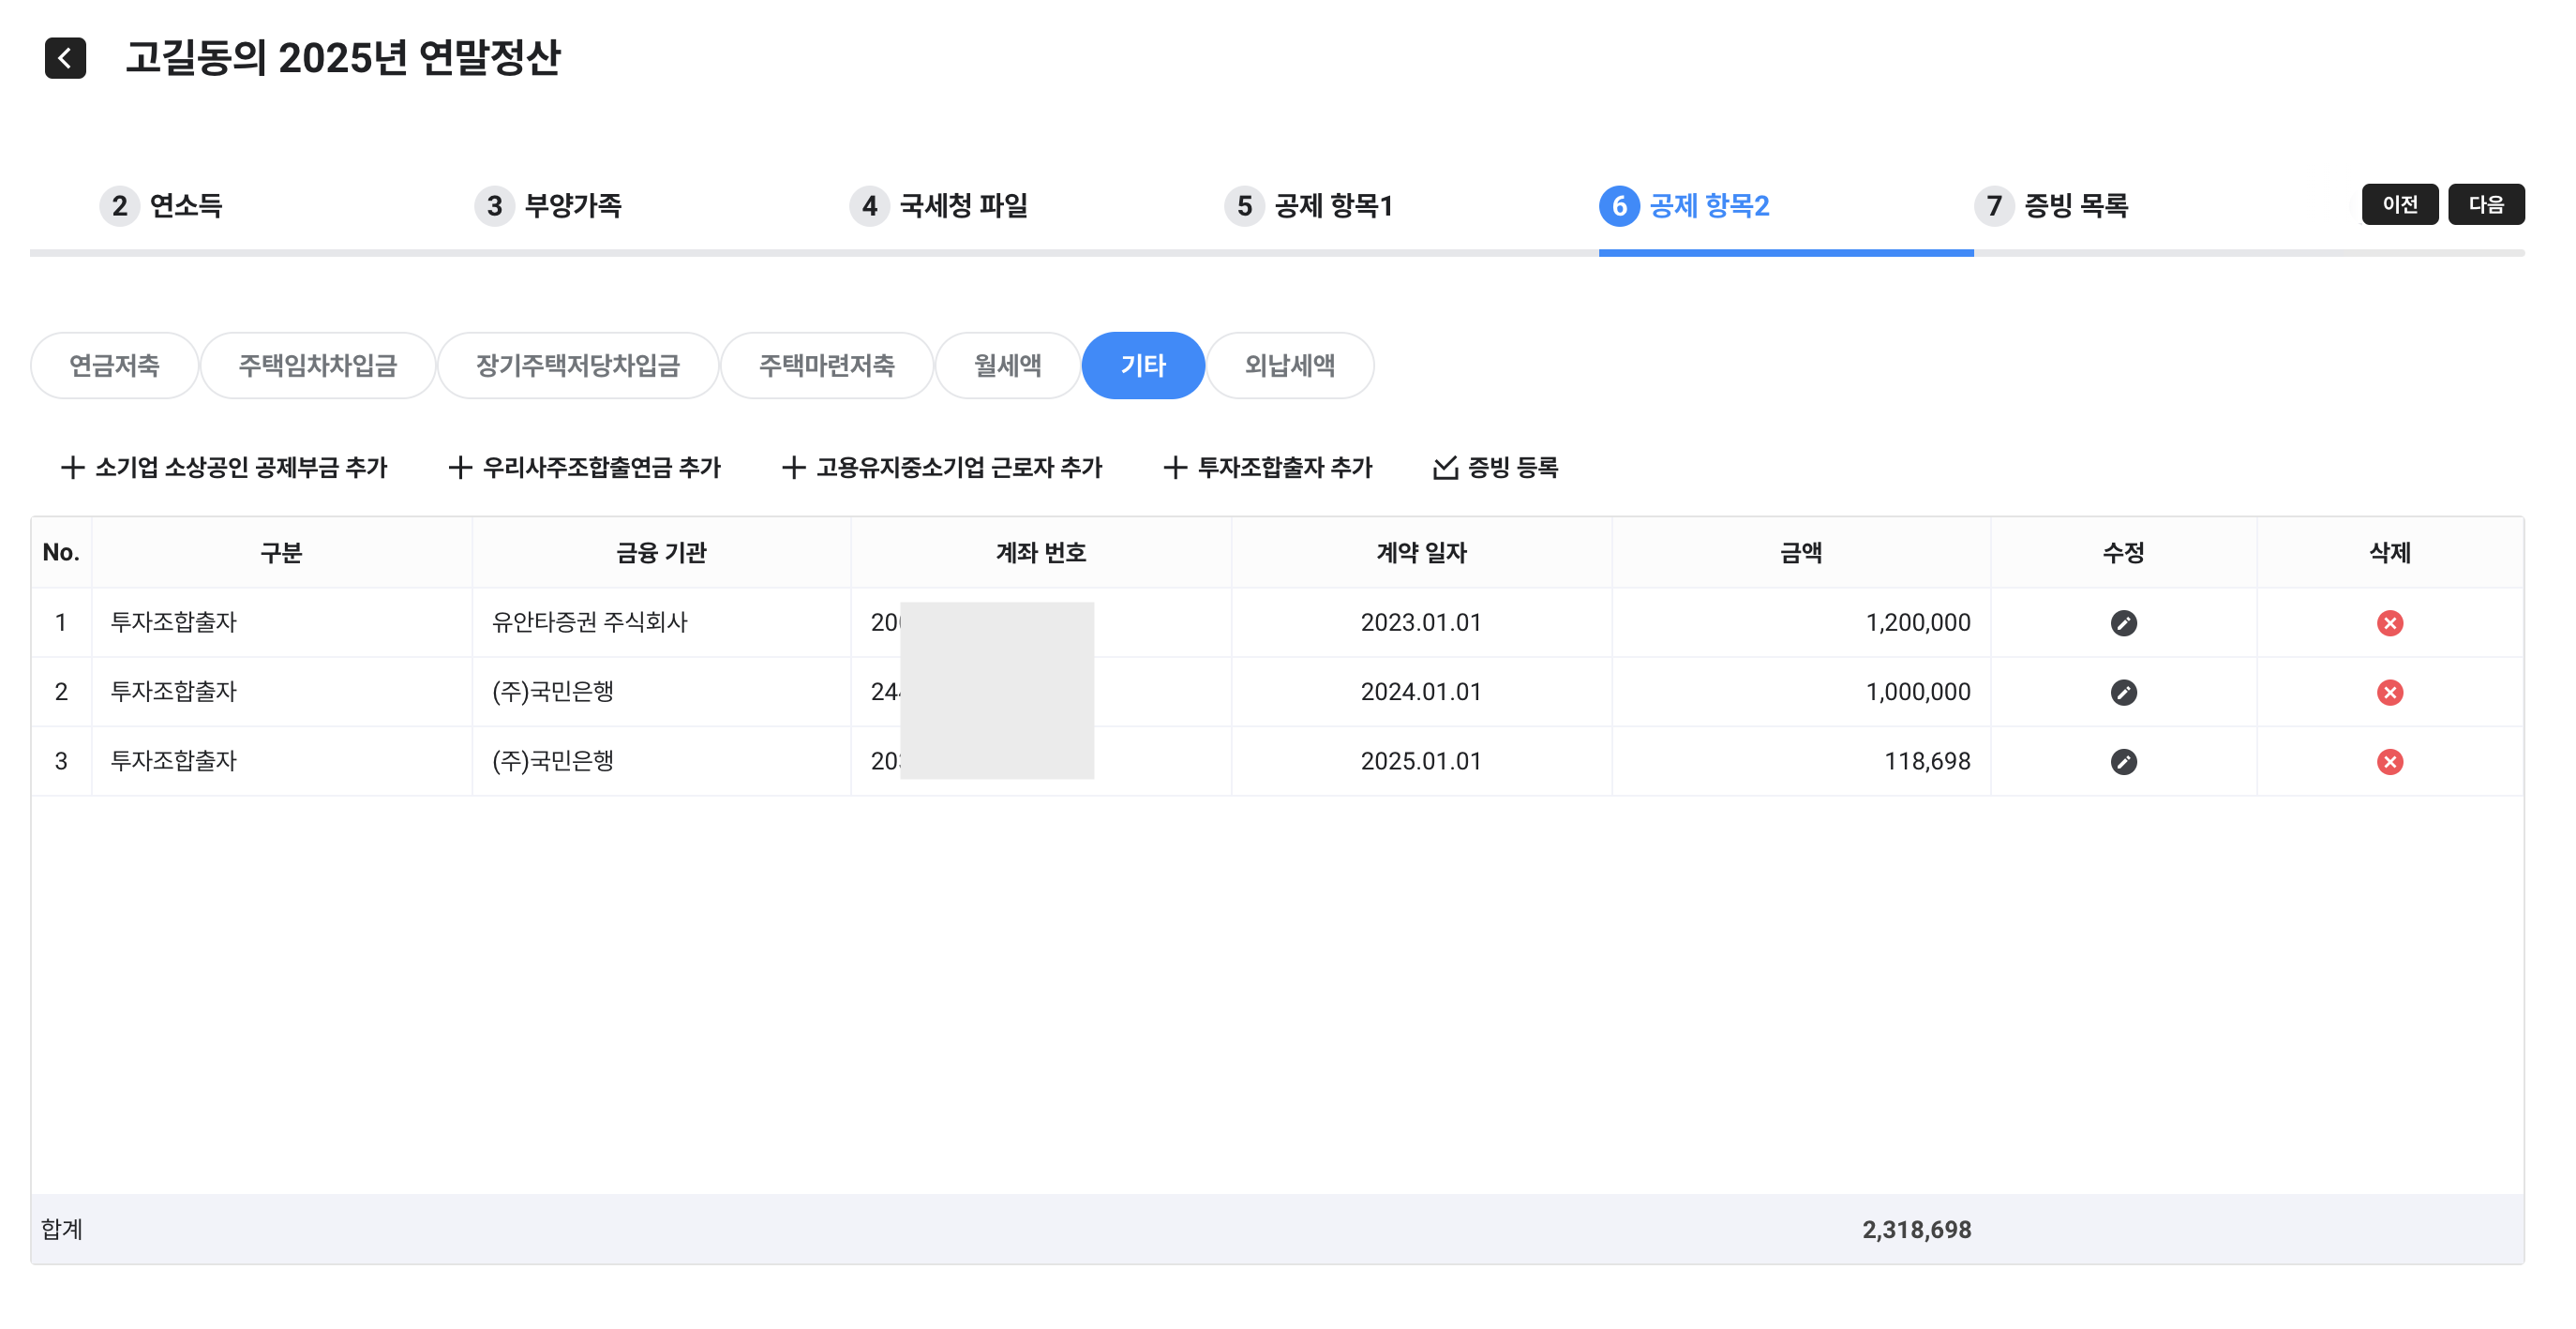Edit the 1,000,000 amount row pencil icon
This screenshot has height=1329, width=2576.
pos(2123,692)
